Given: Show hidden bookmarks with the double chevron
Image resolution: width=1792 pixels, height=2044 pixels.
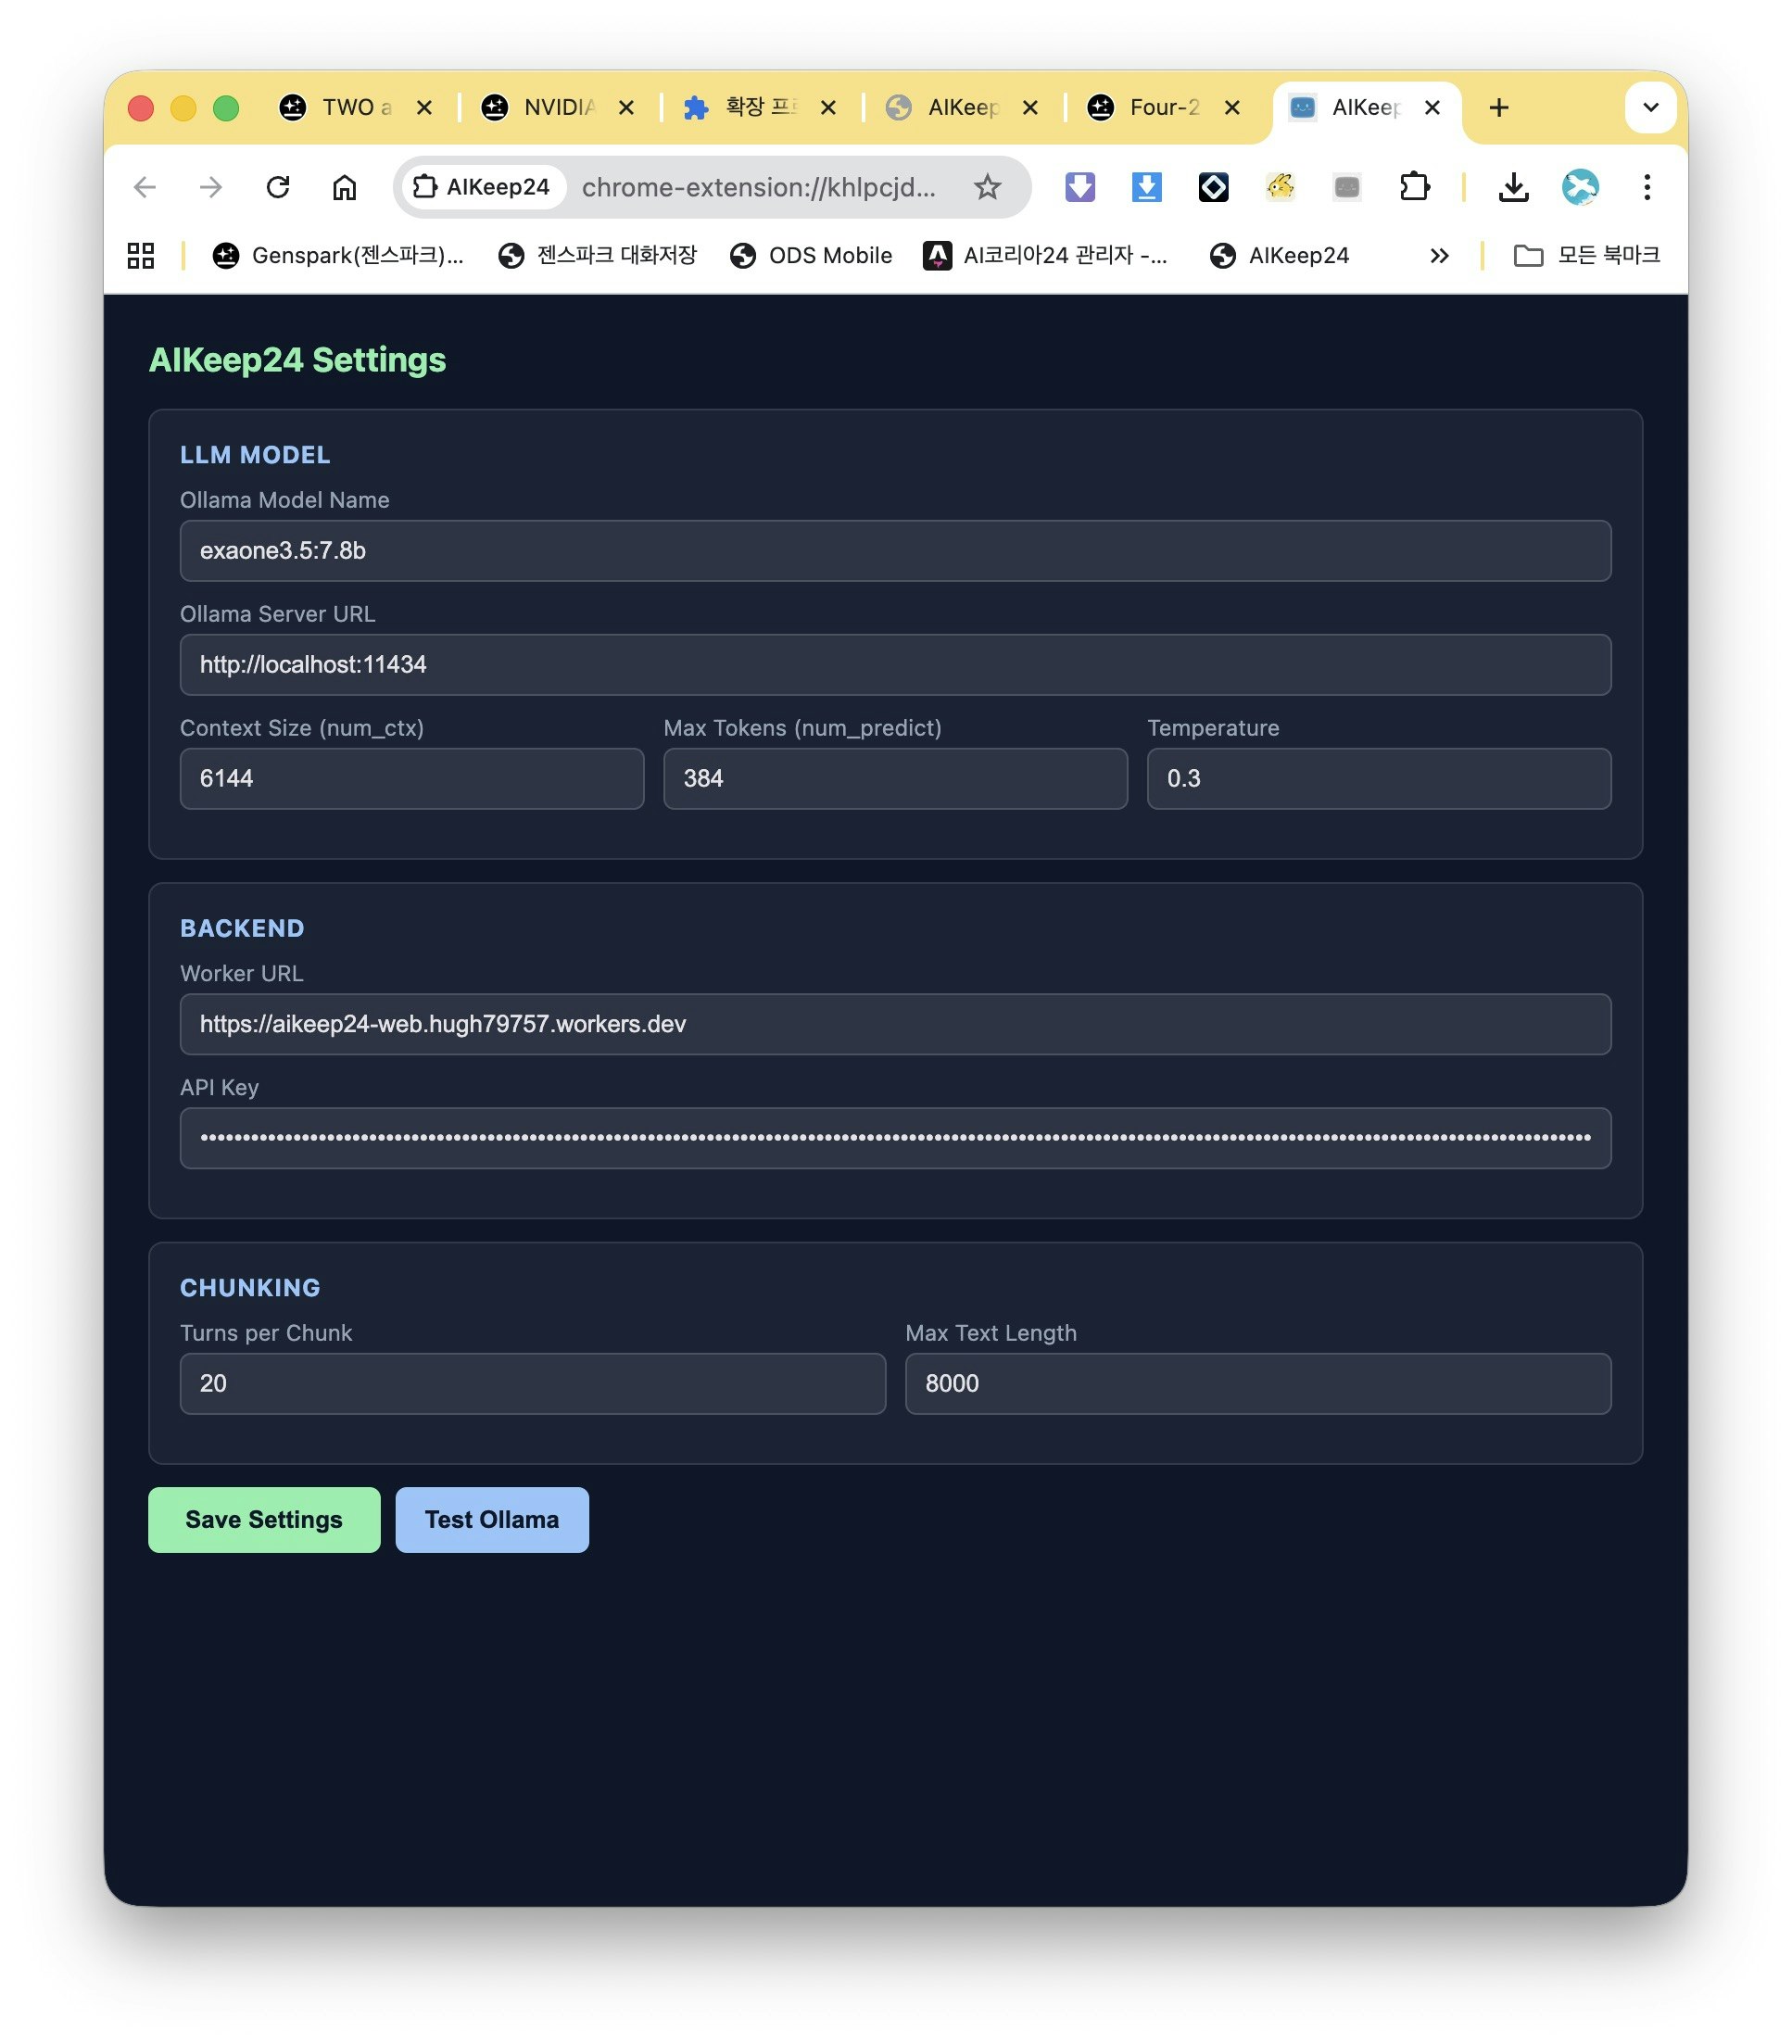Looking at the screenshot, I should (1439, 256).
